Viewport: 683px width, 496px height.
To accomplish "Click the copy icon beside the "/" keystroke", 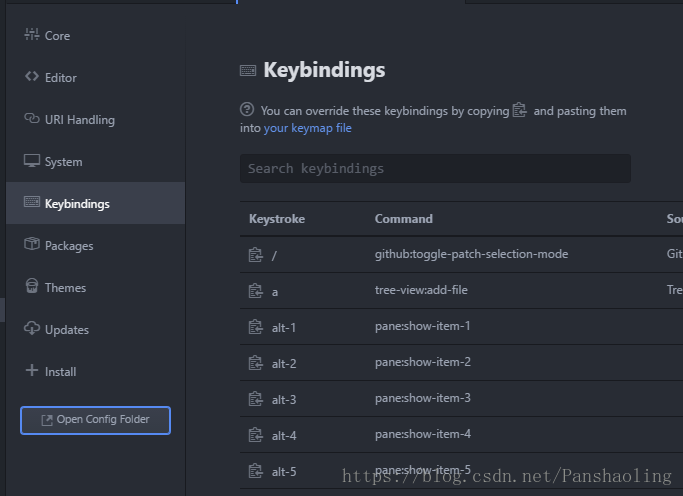I will (255, 254).
